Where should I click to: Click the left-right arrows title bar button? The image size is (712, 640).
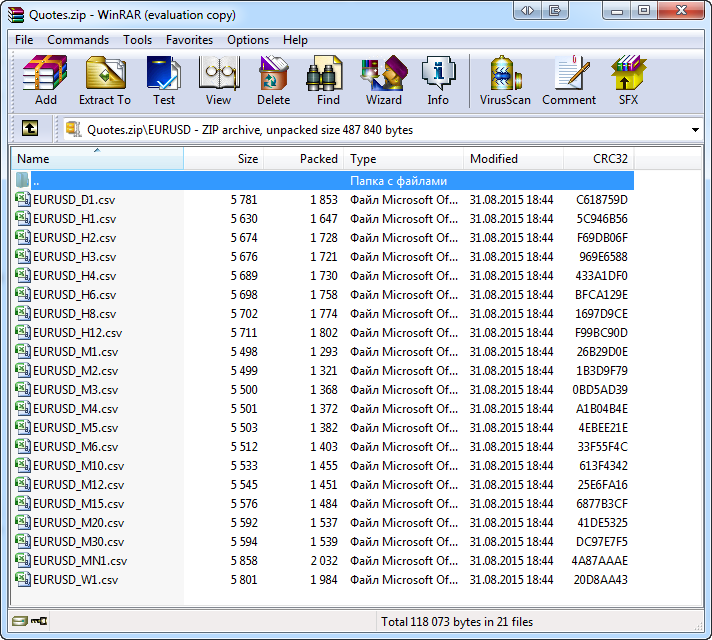(x=527, y=10)
